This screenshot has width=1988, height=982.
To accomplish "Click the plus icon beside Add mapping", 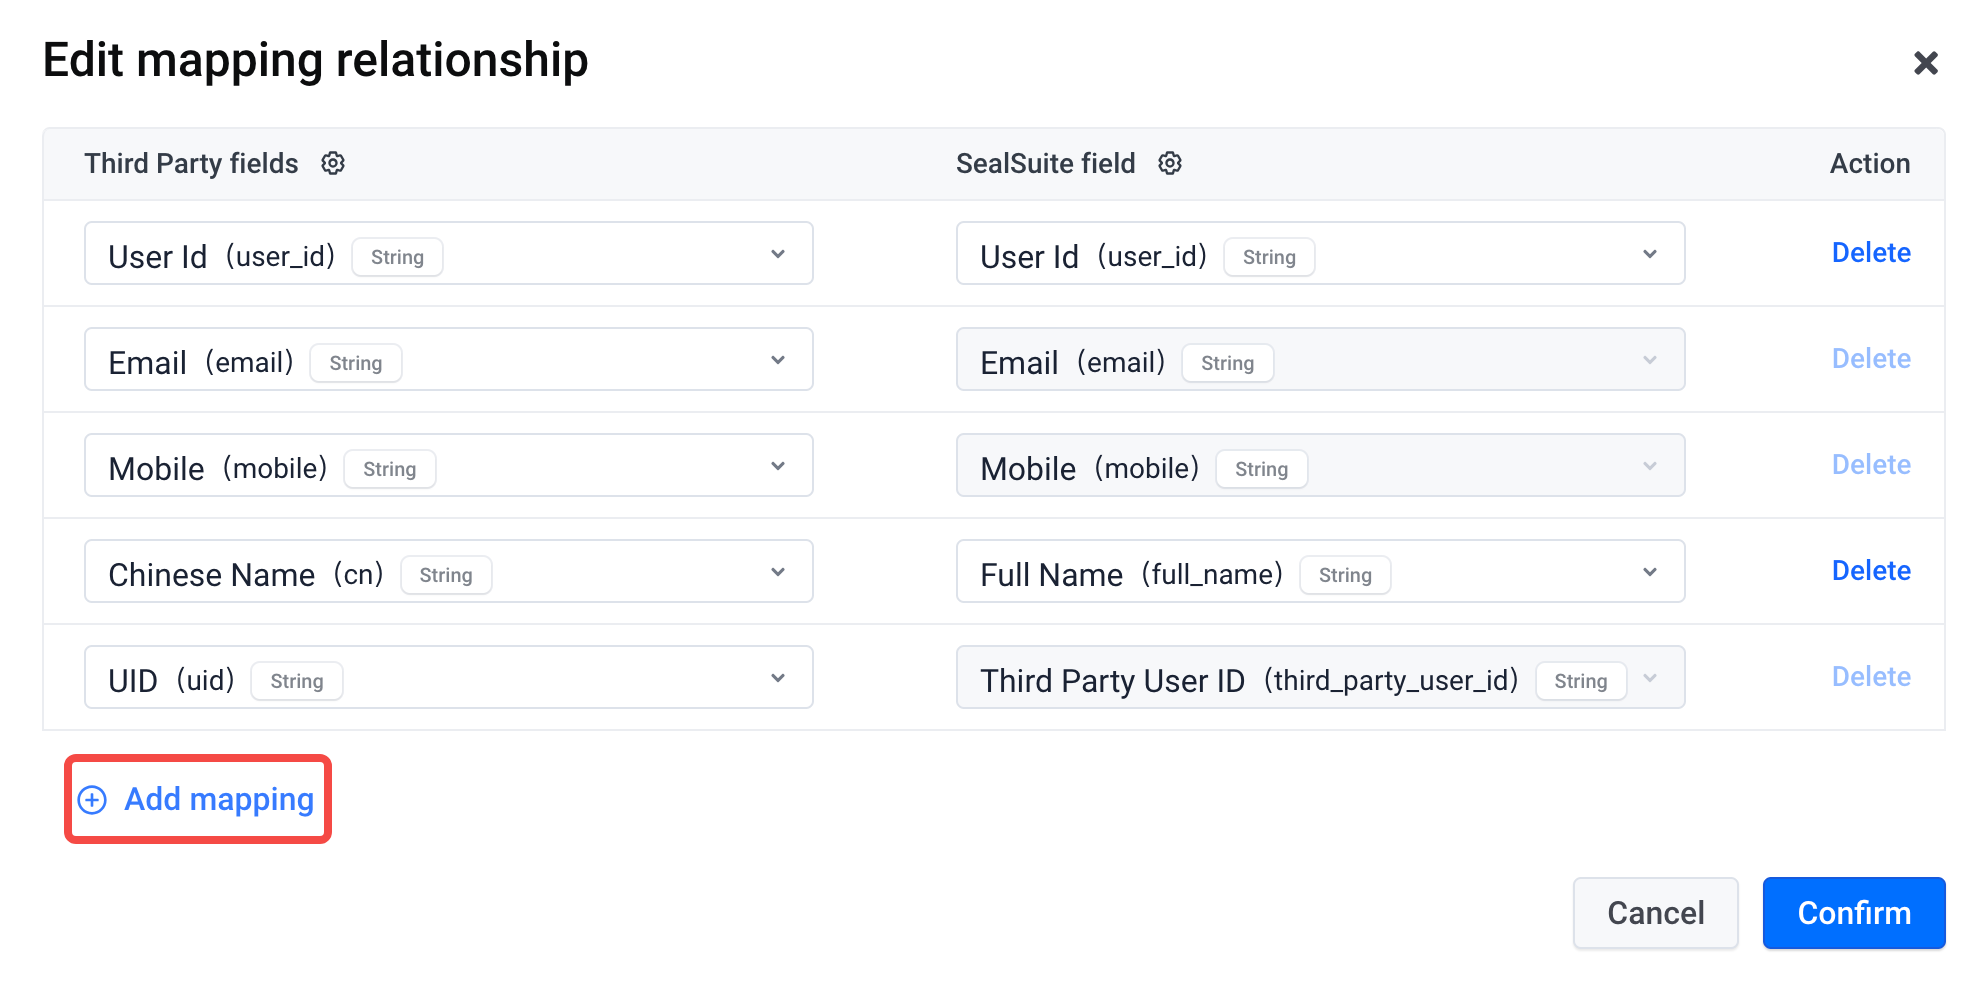I will tap(92, 800).
